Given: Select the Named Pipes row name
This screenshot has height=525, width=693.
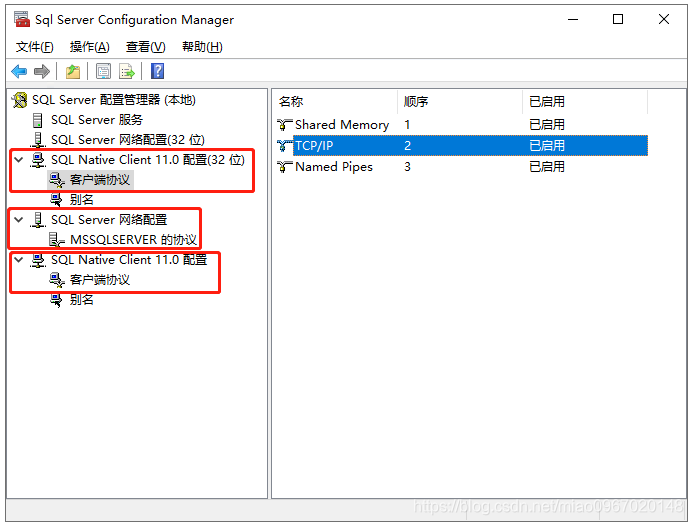Looking at the screenshot, I should [x=334, y=167].
